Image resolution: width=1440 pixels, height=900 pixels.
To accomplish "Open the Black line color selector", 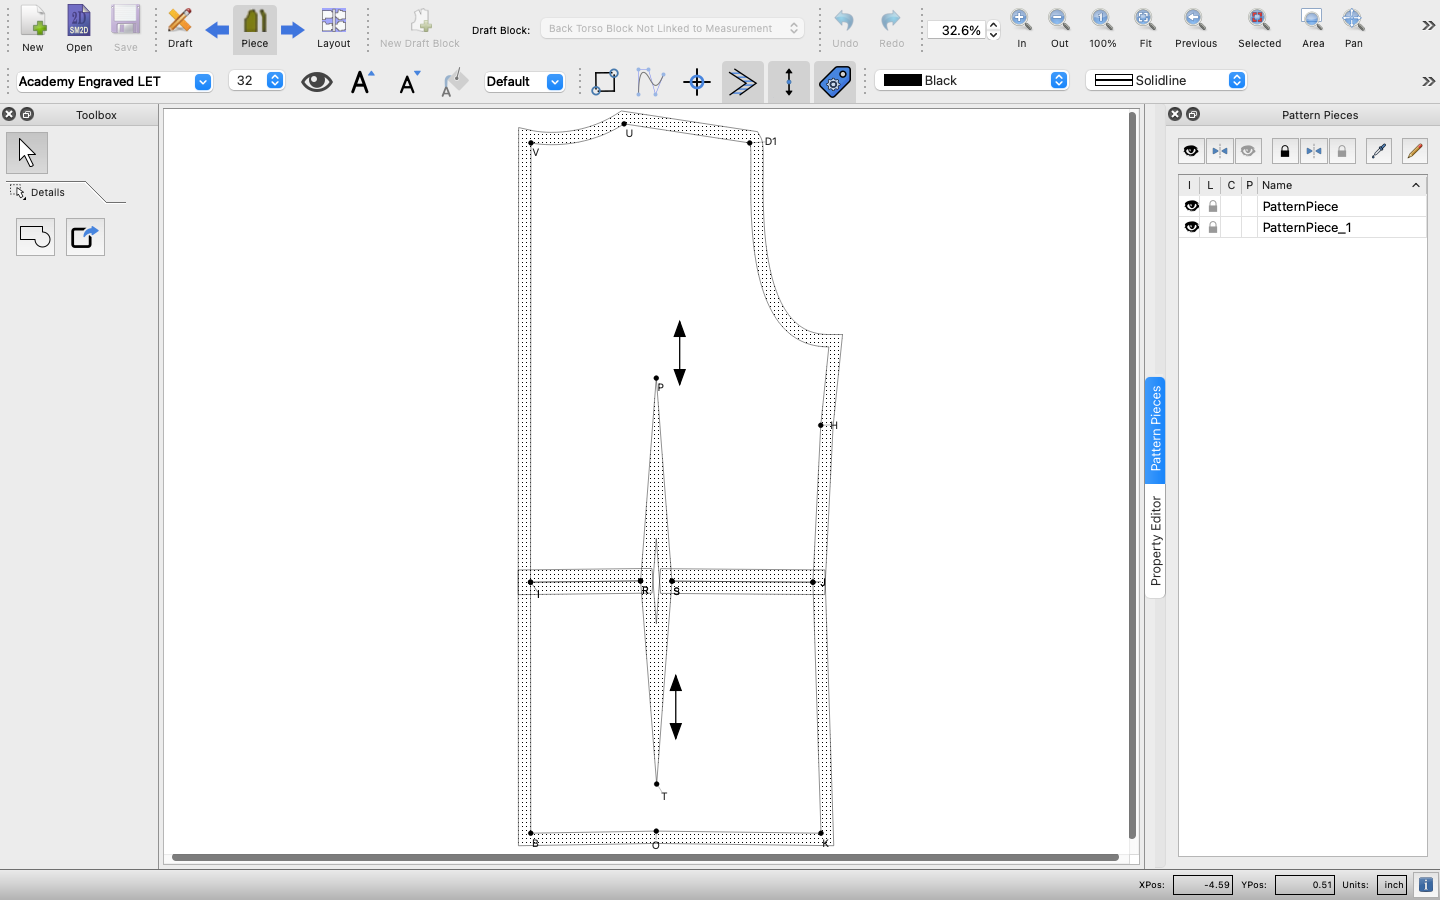I will tap(972, 80).
